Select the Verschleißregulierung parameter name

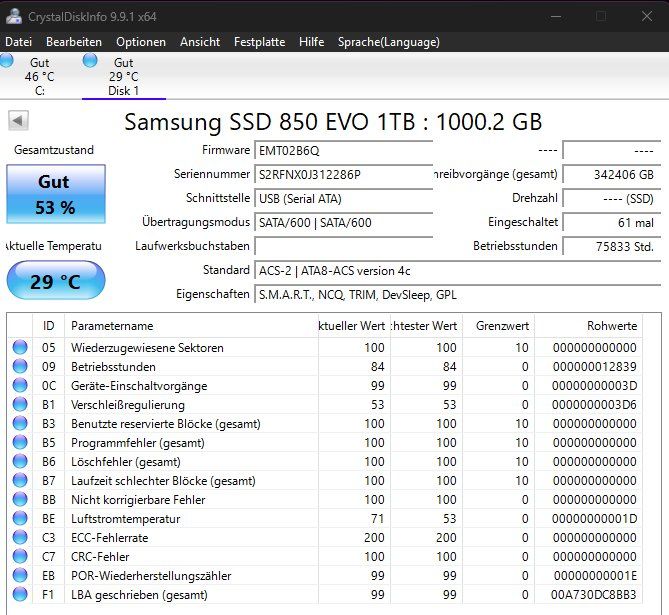coord(128,405)
